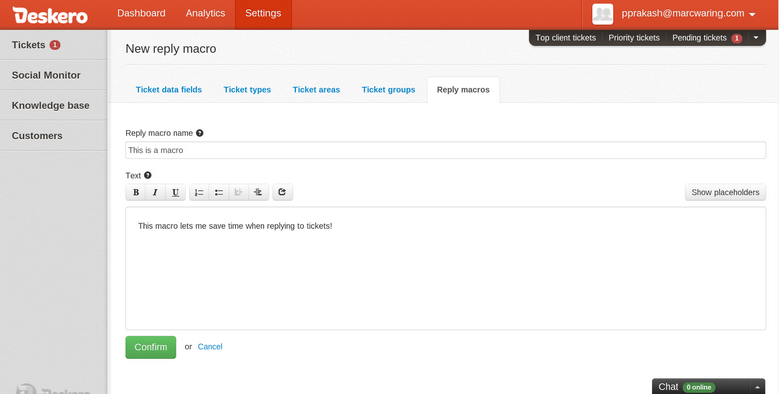This screenshot has width=779, height=397.
Task: Click the indent button
Action: point(258,192)
